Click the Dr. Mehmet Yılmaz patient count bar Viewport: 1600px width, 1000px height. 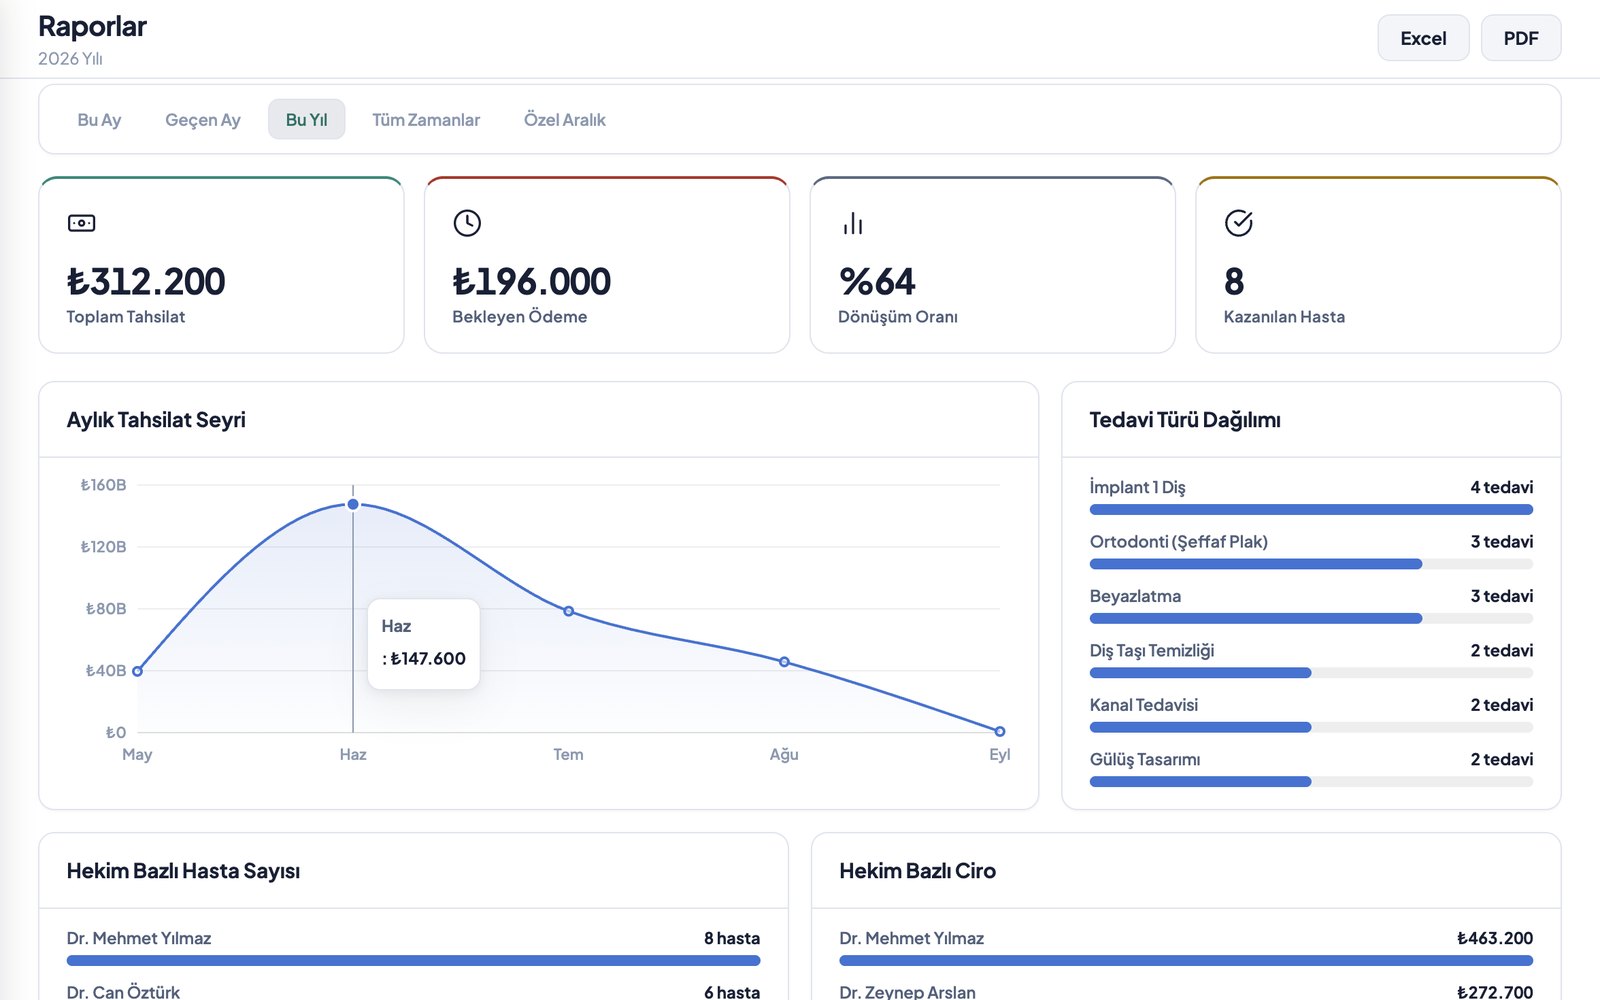[x=413, y=961]
